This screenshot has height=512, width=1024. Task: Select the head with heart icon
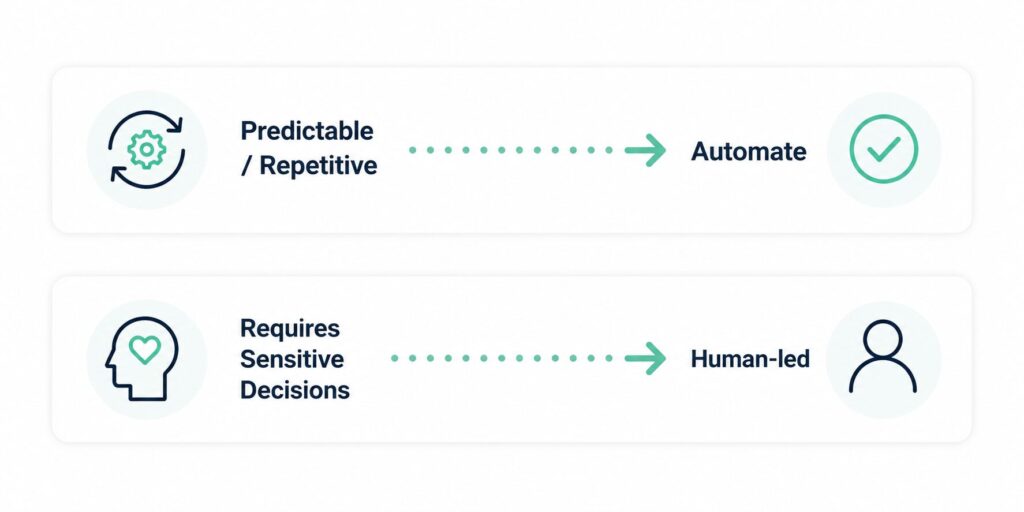[x=142, y=358]
